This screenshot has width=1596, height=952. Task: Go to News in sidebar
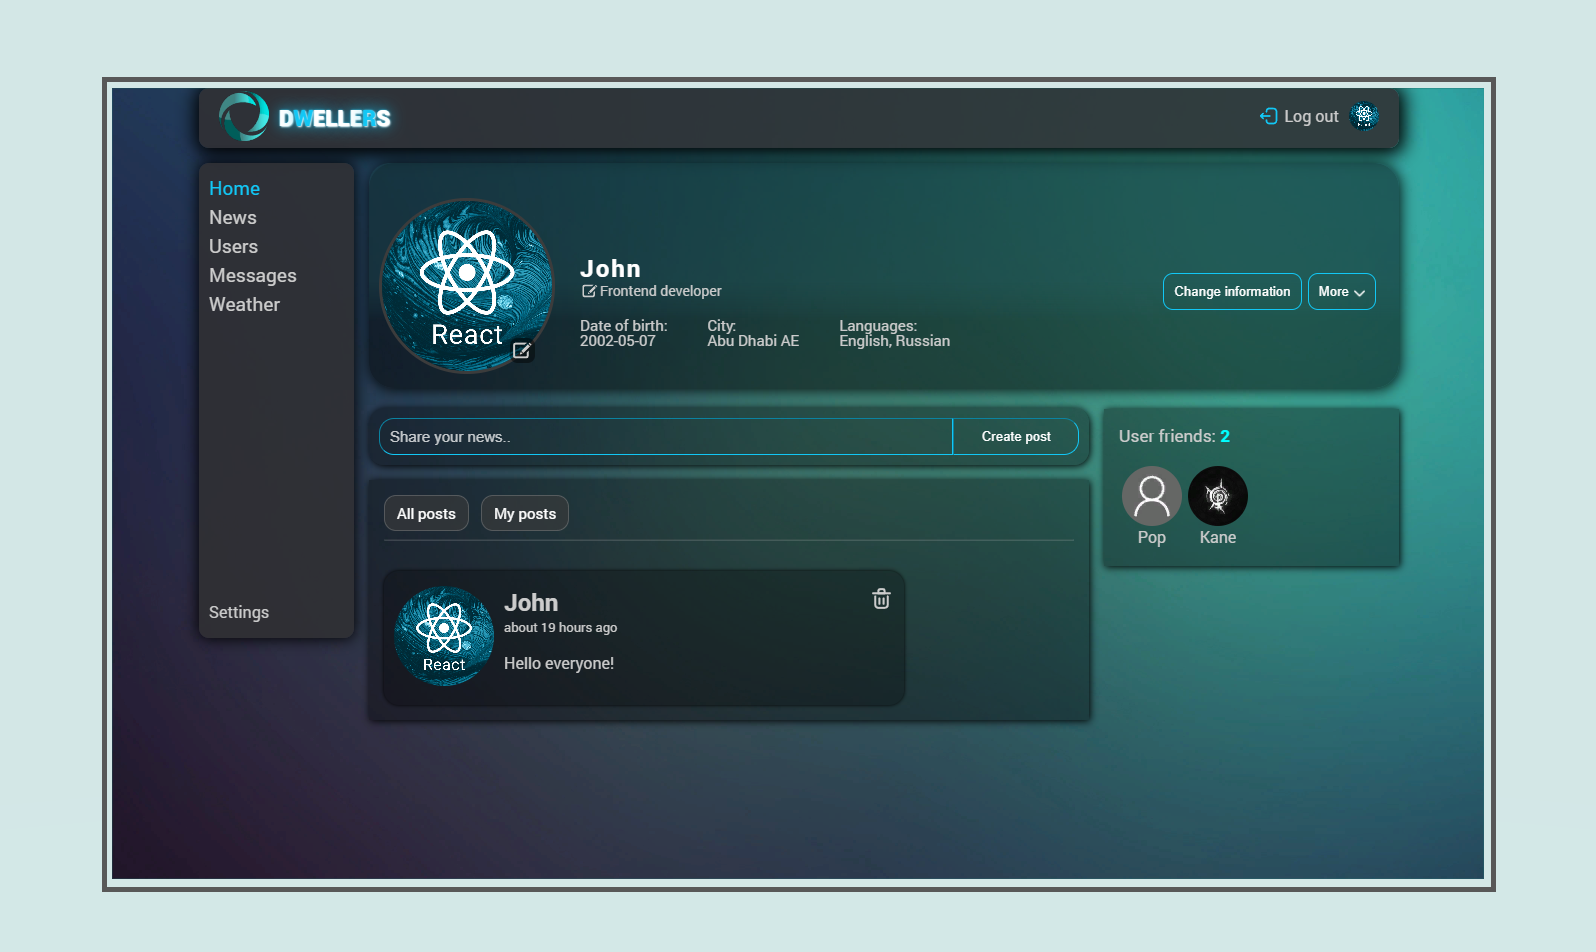[x=233, y=218]
